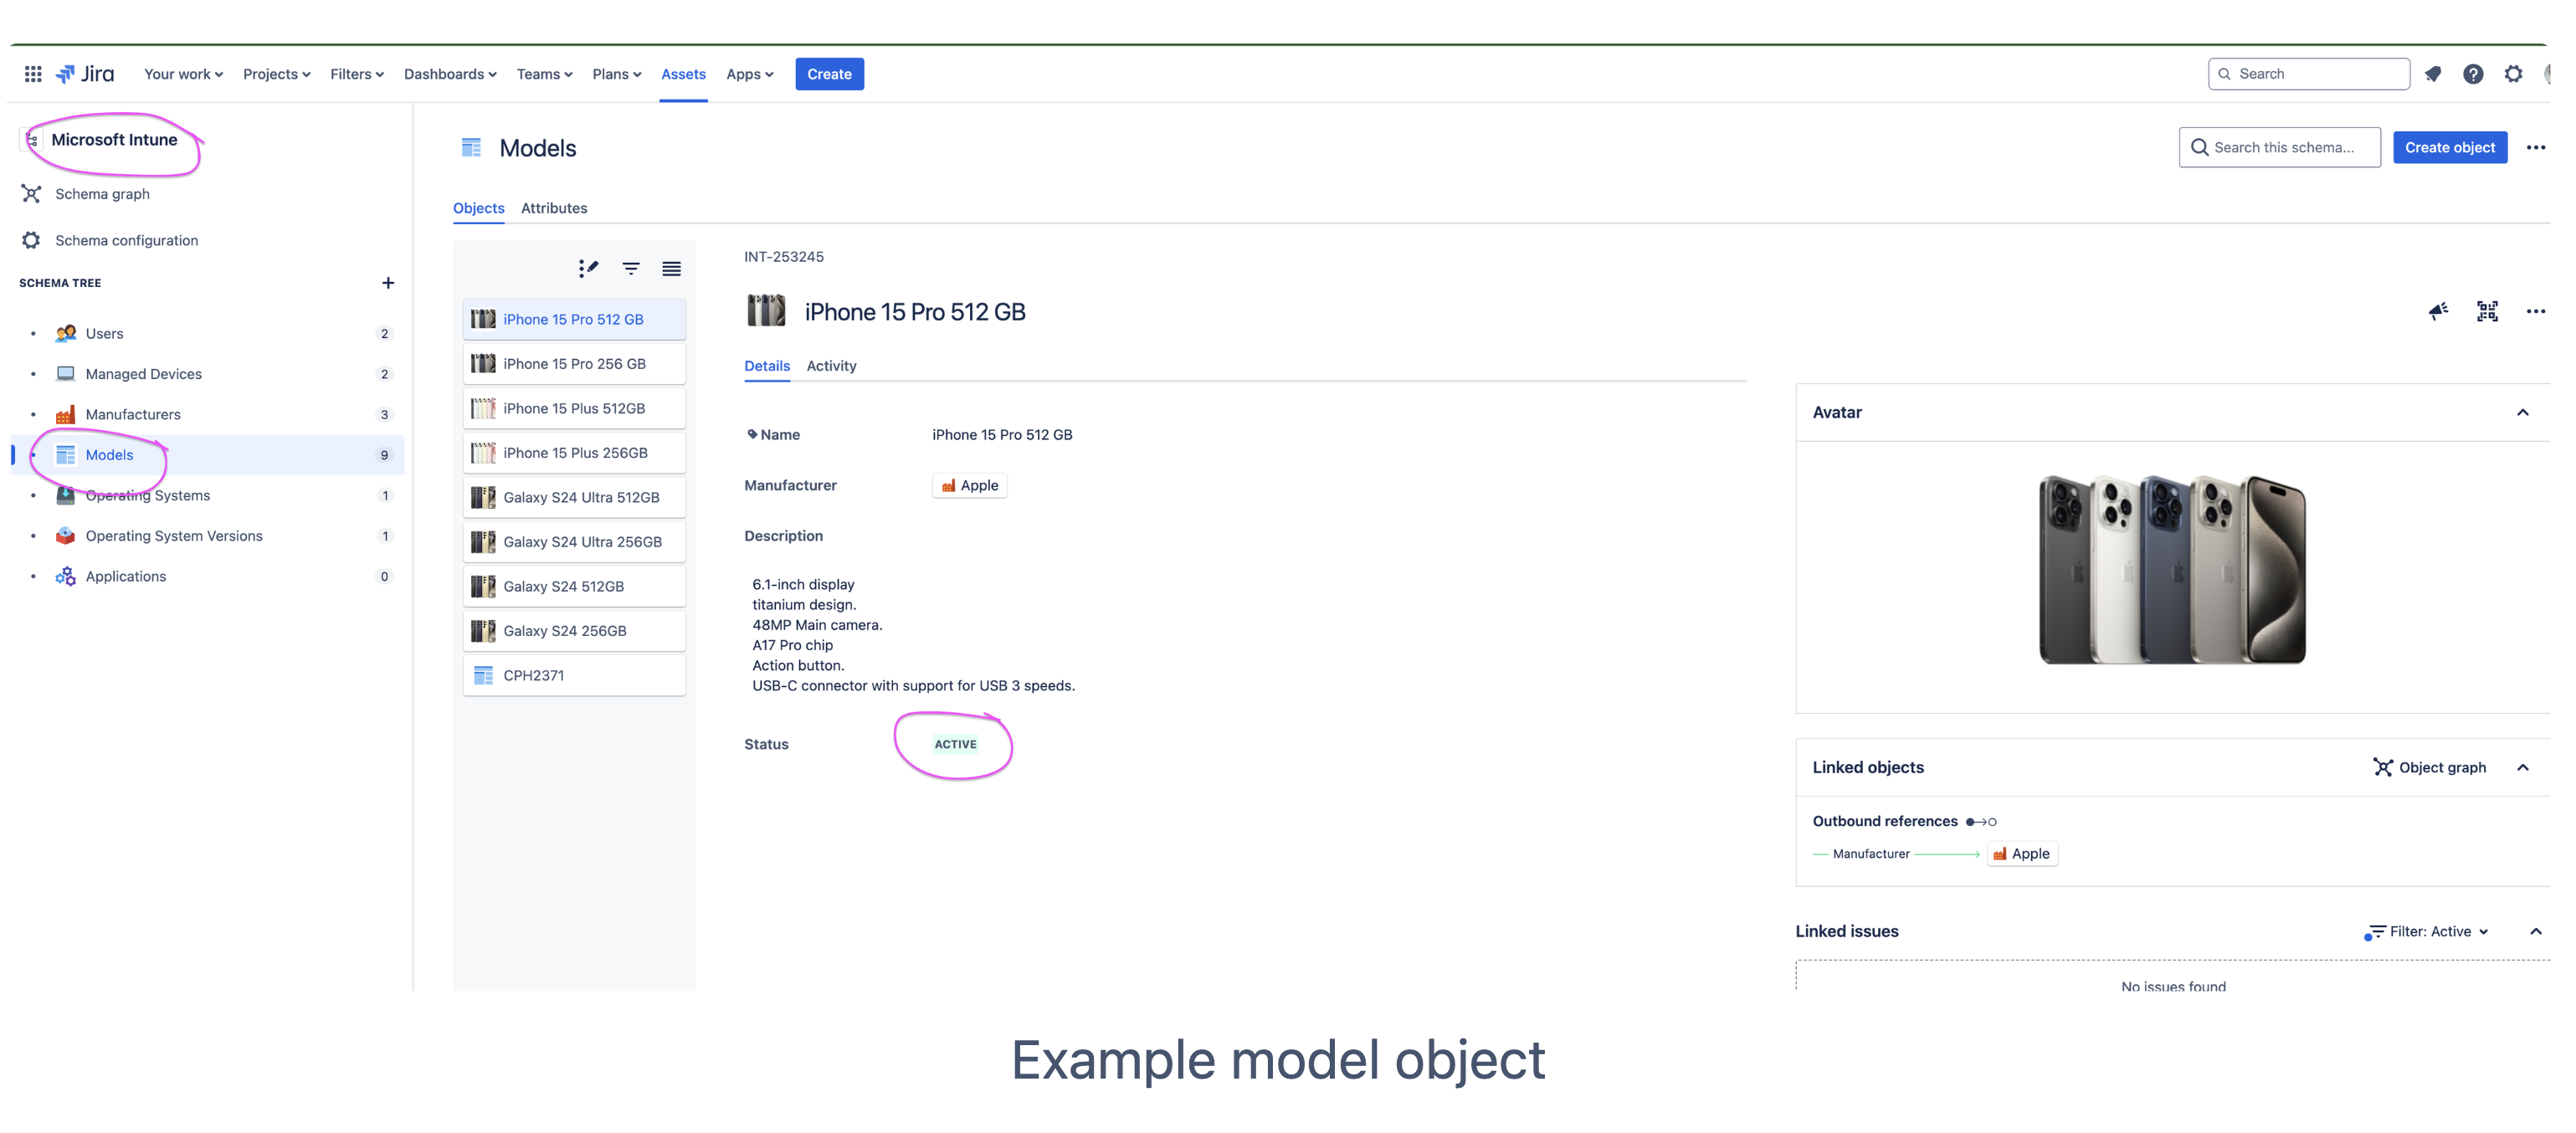
Task: Open the Assets menu item
Action: (x=683, y=74)
